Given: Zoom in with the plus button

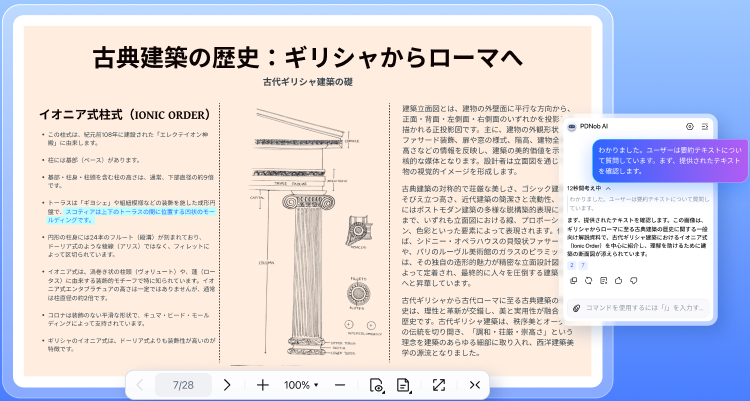Looking at the screenshot, I should (263, 385).
